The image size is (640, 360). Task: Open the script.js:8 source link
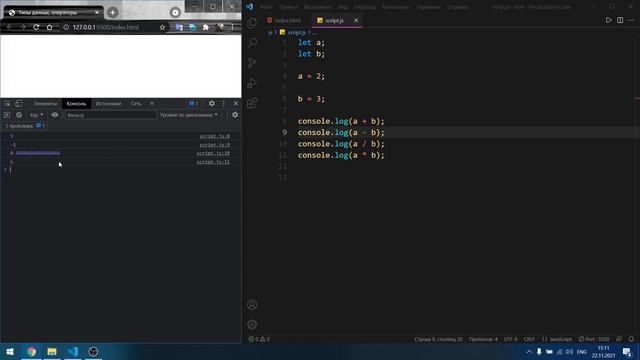click(x=215, y=136)
